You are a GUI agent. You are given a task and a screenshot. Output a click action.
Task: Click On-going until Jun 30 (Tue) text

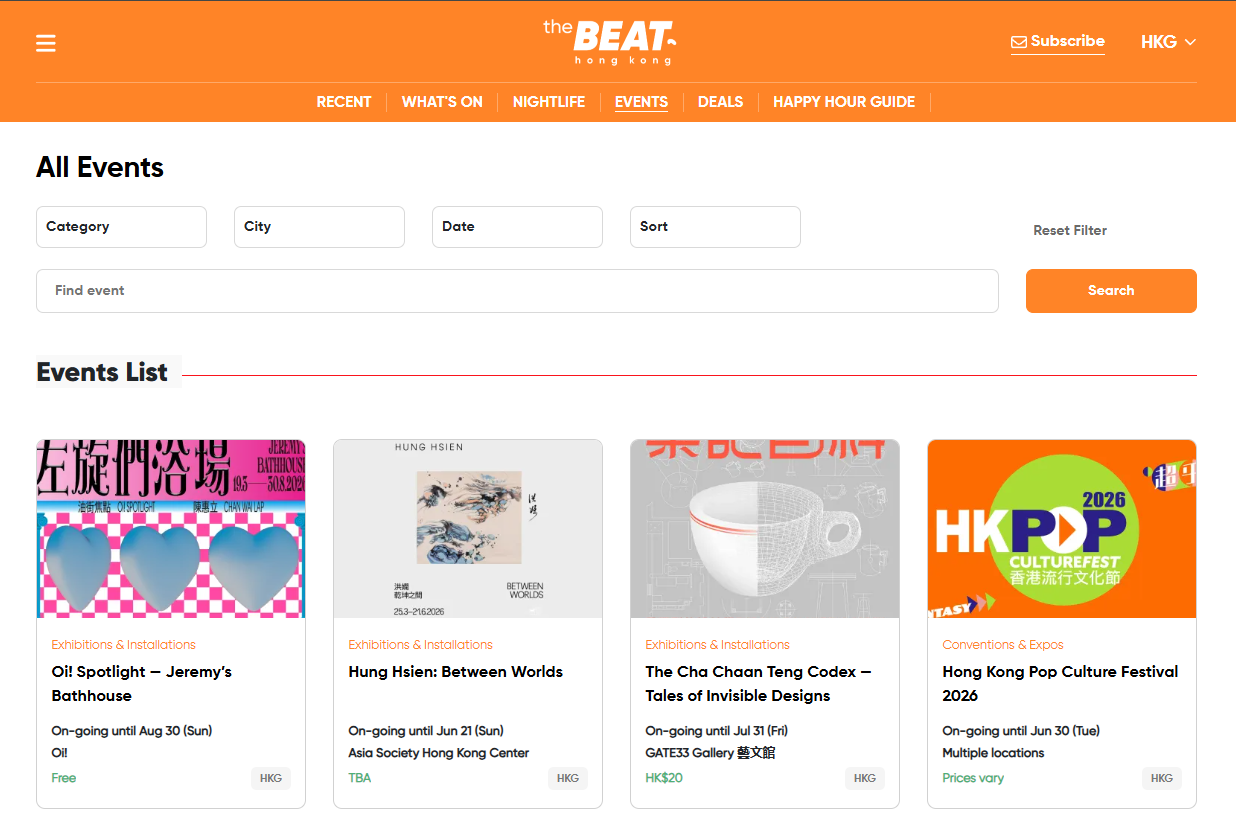pyautogui.click(x=1021, y=731)
